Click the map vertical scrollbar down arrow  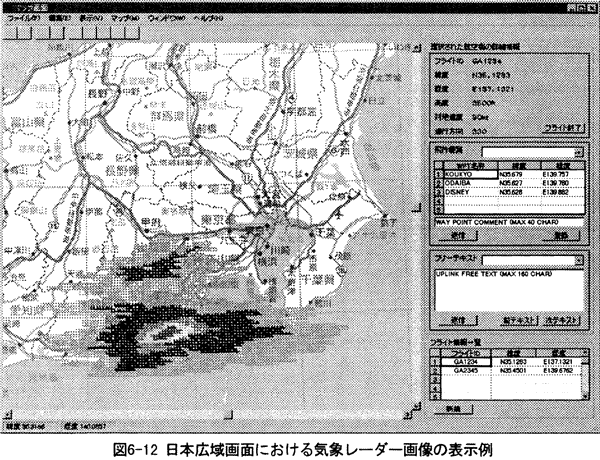pyautogui.click(x=416, y=406)
